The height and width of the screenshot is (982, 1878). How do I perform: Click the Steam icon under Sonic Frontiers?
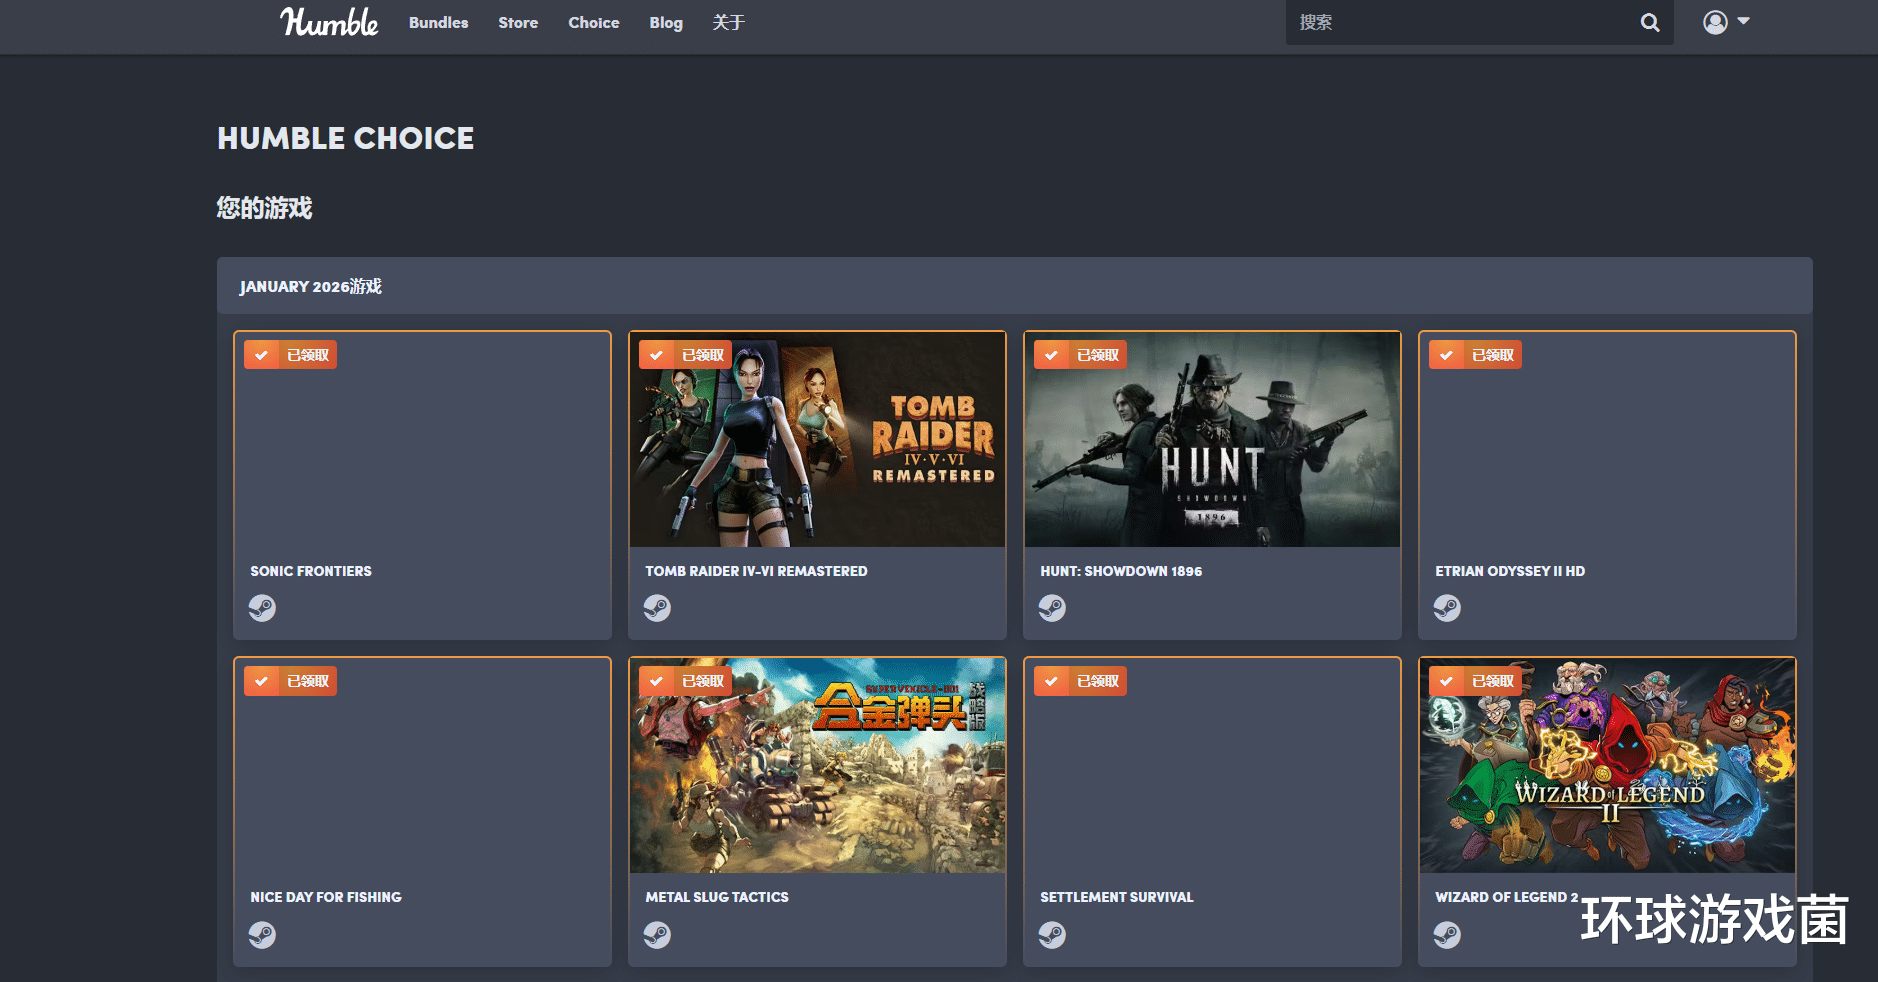click(262, 608)
